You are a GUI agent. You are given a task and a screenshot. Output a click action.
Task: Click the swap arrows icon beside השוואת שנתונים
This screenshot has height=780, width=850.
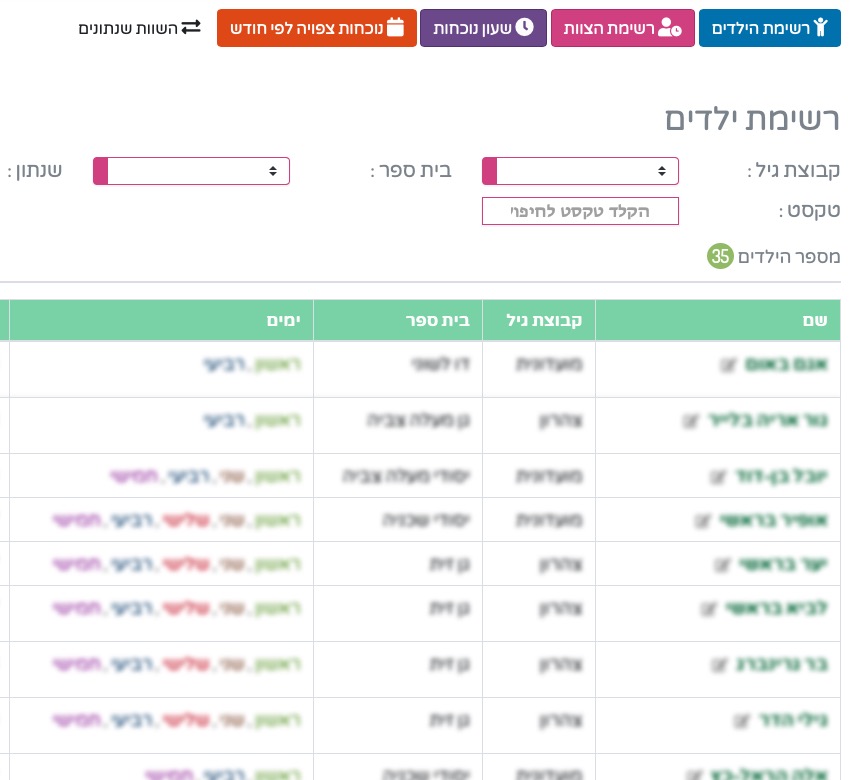point(191,28)
